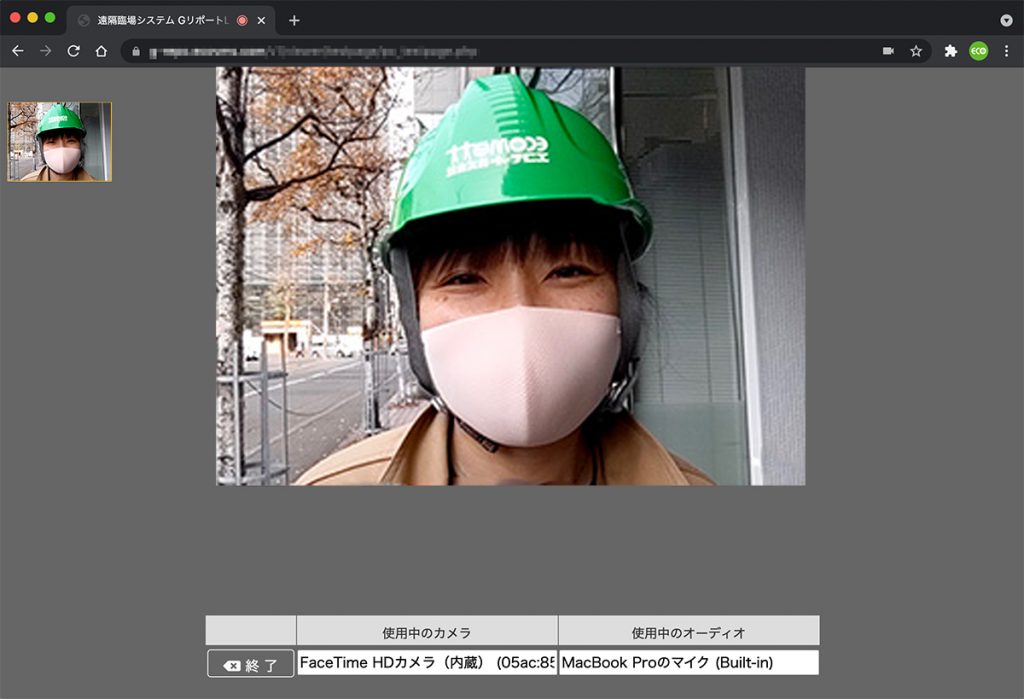Click the main video feed
The image size is (1024, 699).
coord(511,276)
